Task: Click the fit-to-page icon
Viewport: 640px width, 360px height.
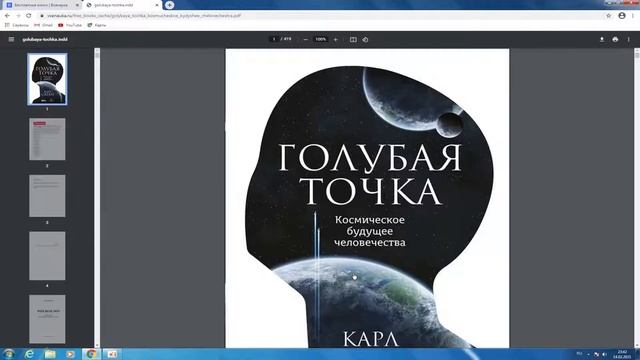Action: [x=353, y=40]
